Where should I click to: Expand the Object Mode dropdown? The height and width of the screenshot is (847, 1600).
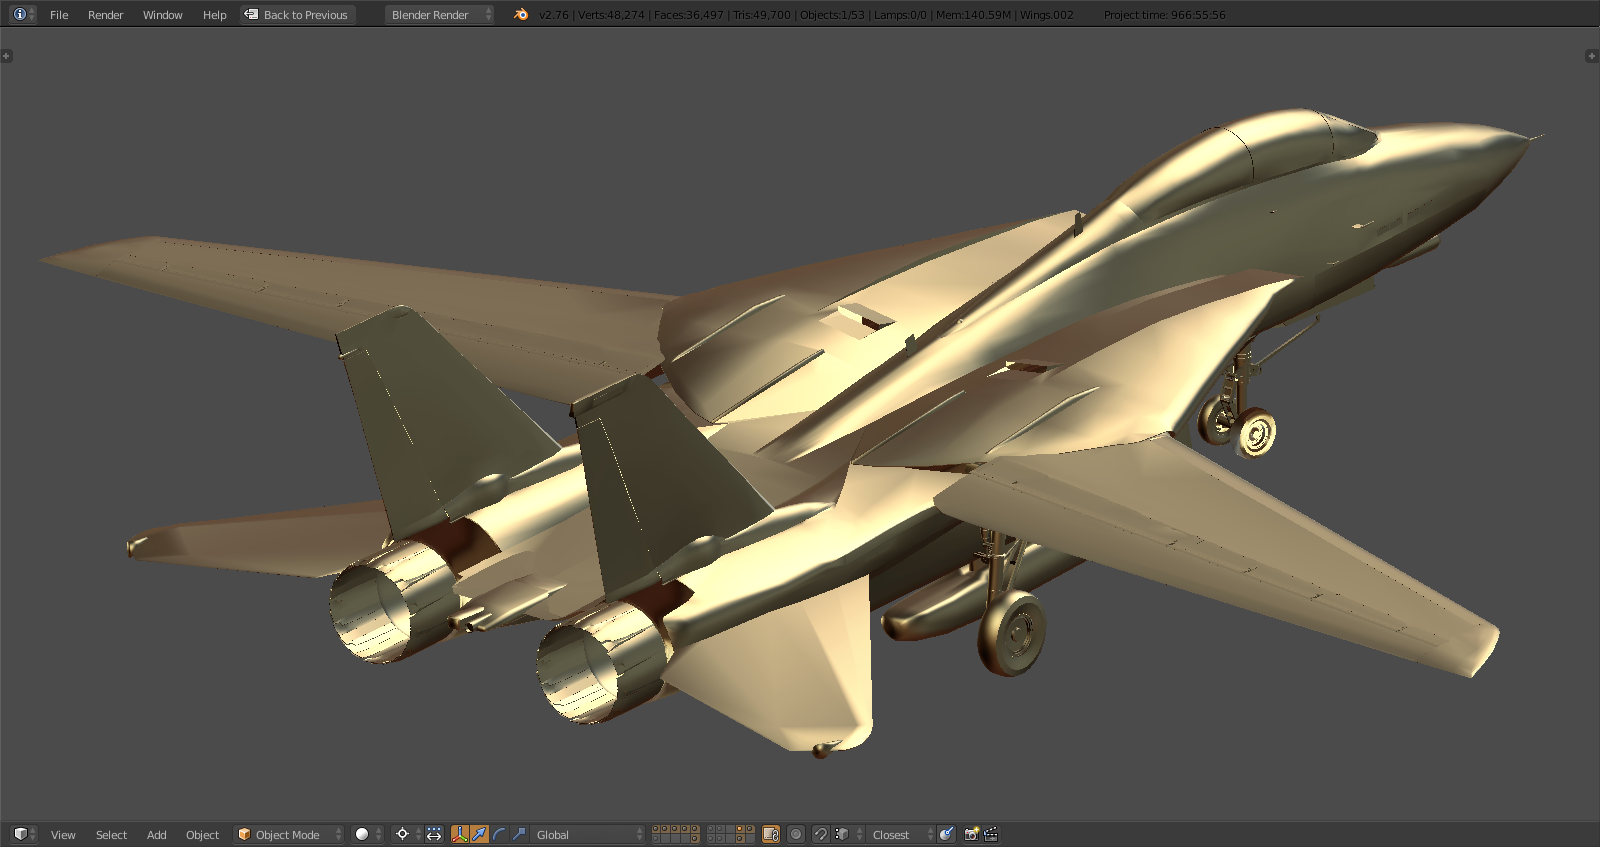(x=288, y=834)
